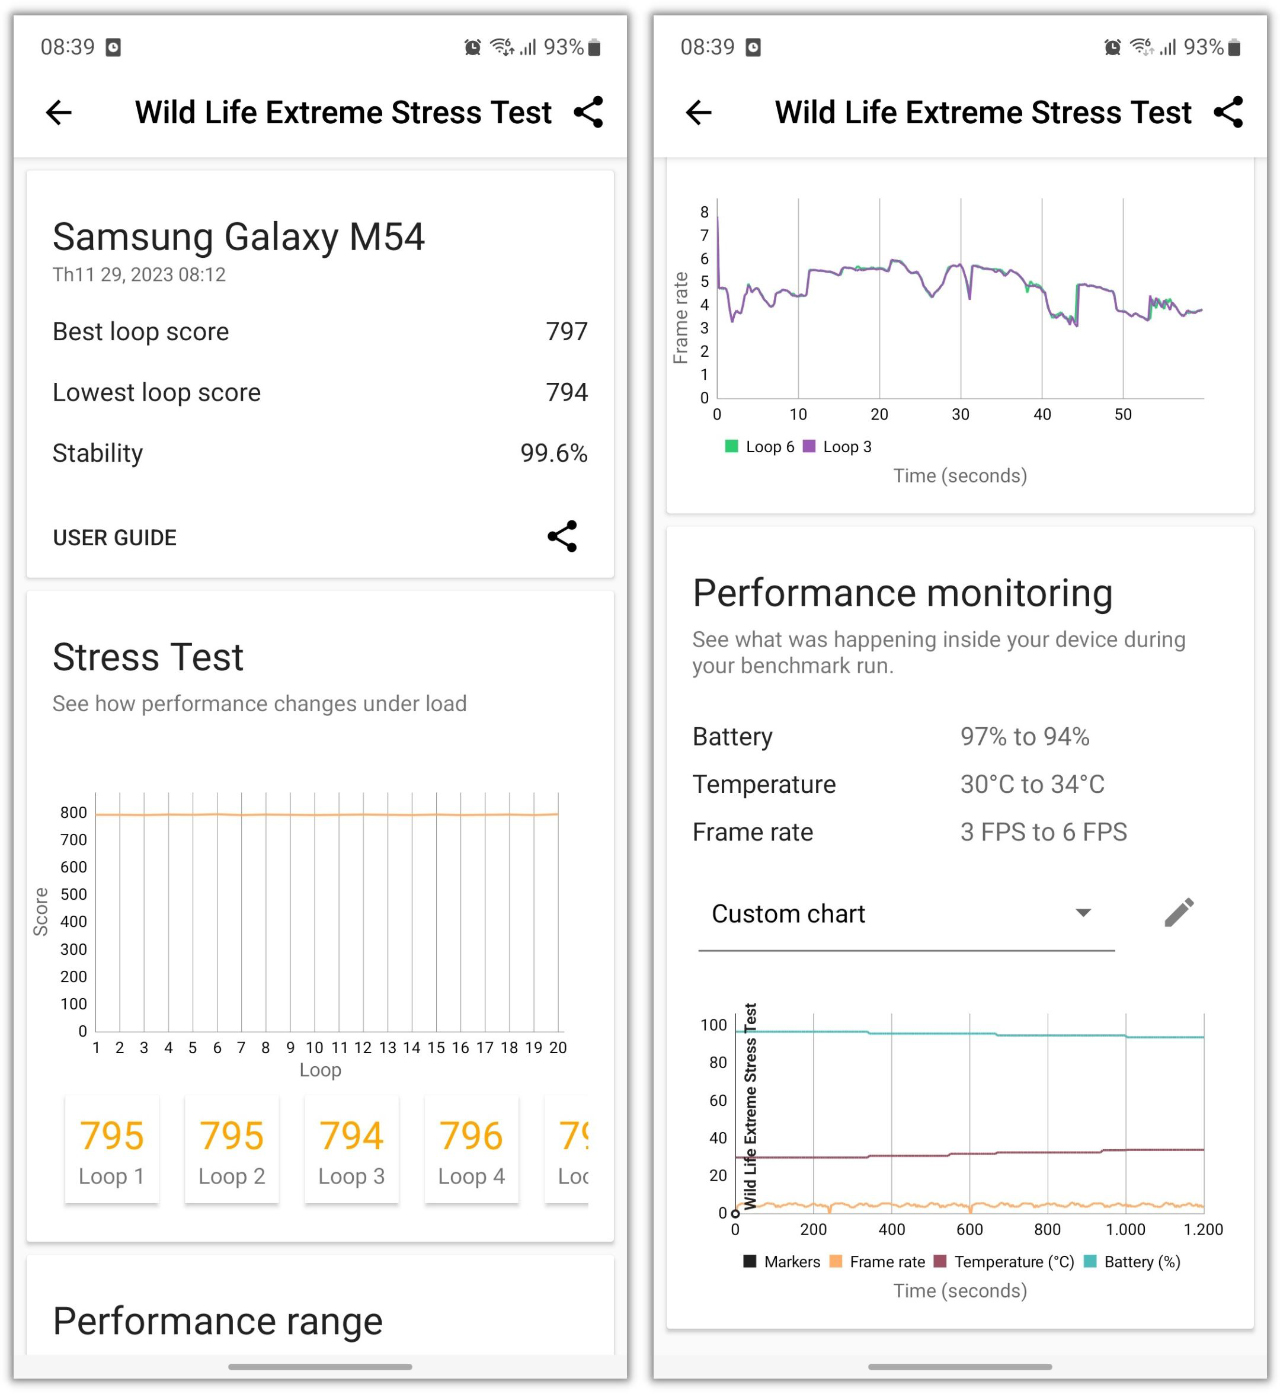
Task: Open the share icon in the title bar
Action: tap(588, 113)
